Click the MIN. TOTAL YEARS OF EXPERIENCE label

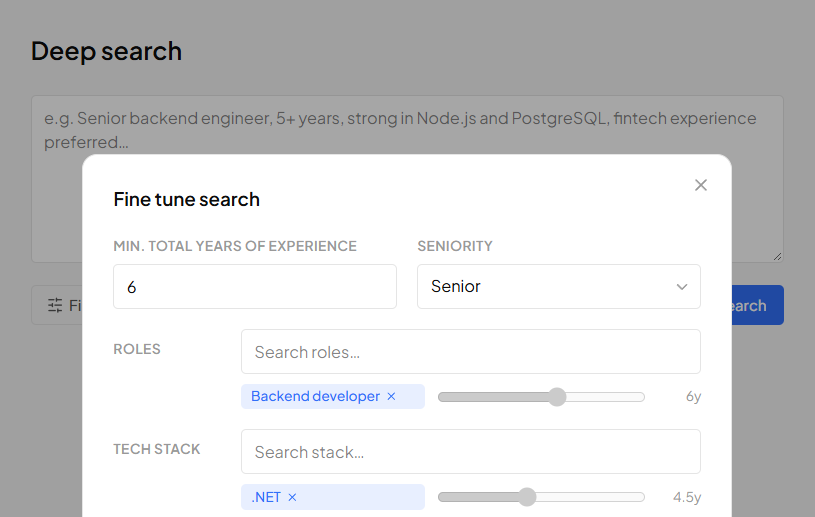[x=235, y=246]
